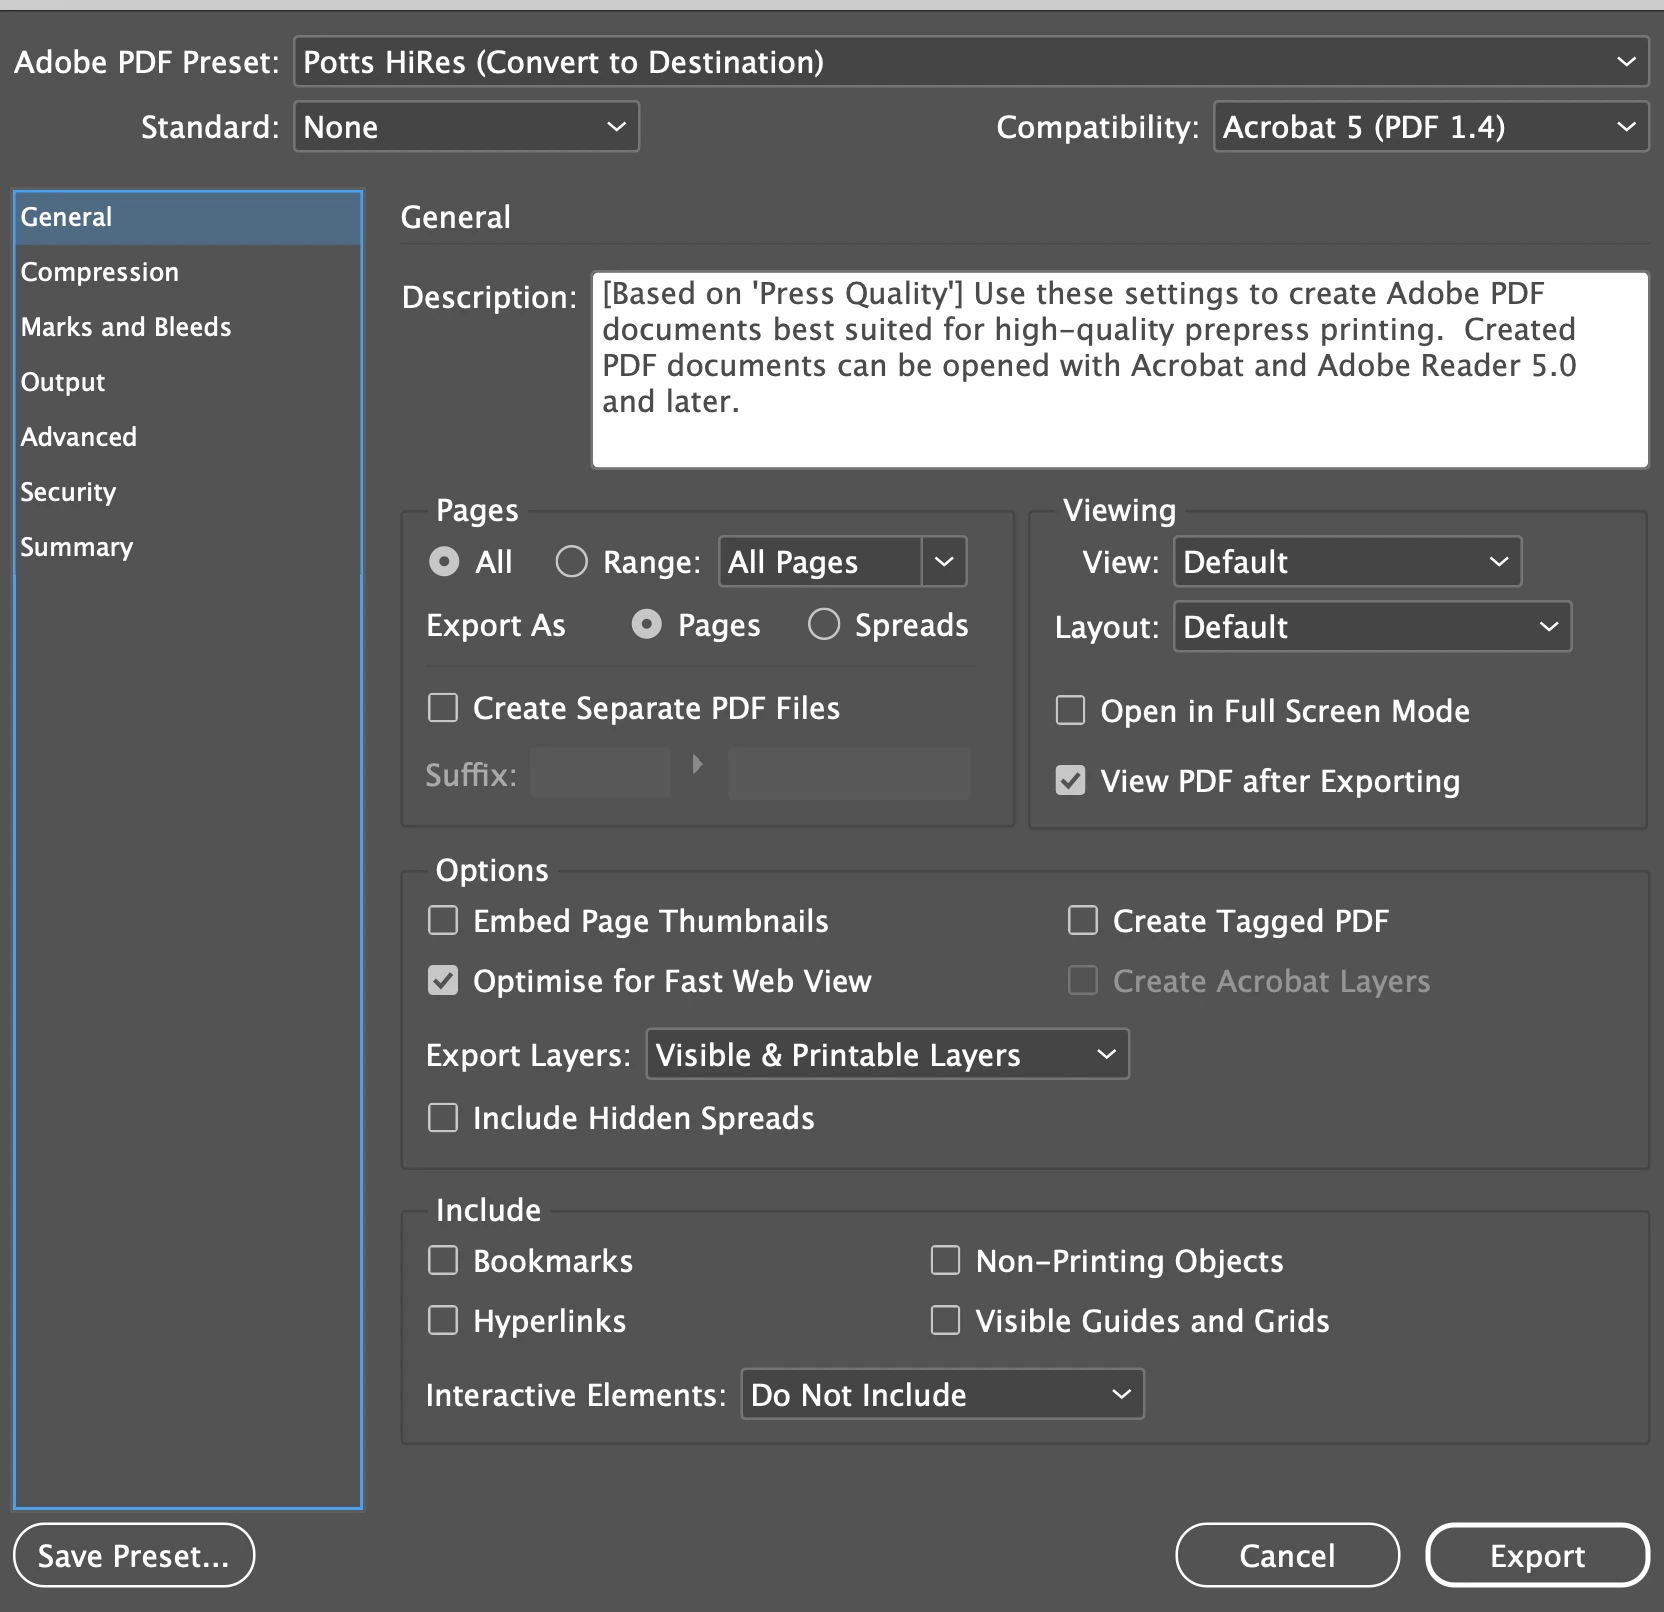The width and height of the screenshot is (1664, 1612).
Task: Click the Export button
Action: [1537, 1555]
